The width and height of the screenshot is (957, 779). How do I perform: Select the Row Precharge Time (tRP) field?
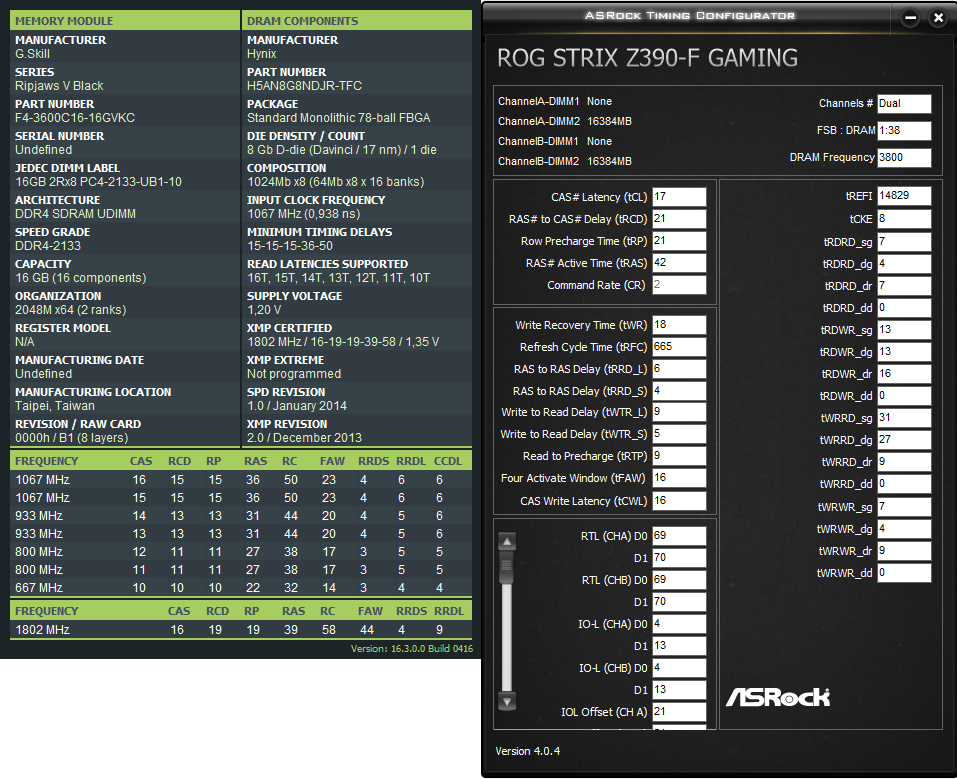(679, 241)
